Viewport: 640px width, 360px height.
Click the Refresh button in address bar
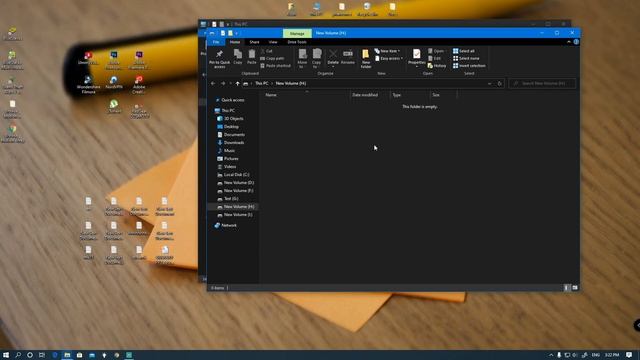499,83
